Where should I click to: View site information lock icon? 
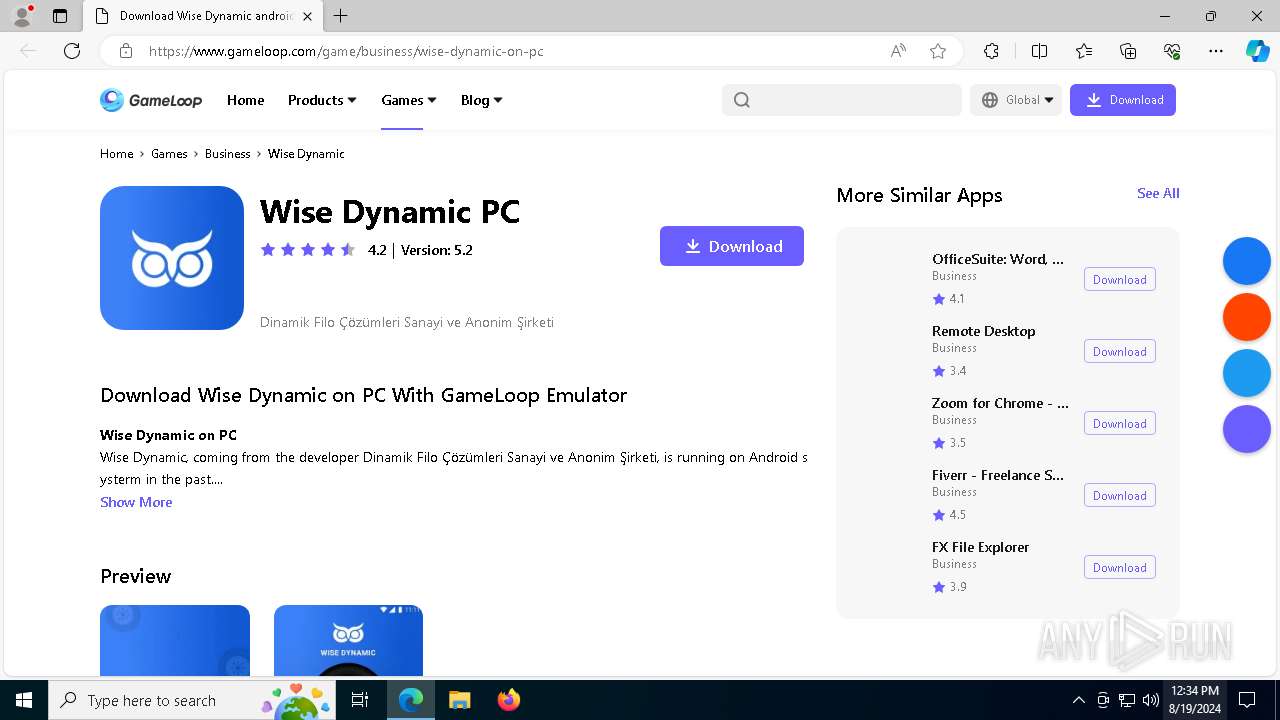[125, 51]
